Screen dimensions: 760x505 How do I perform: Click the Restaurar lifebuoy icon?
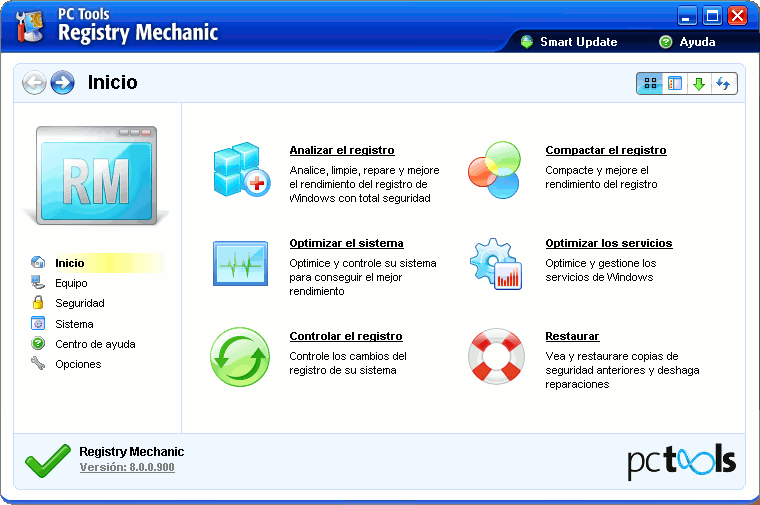(x=496, y=356)
